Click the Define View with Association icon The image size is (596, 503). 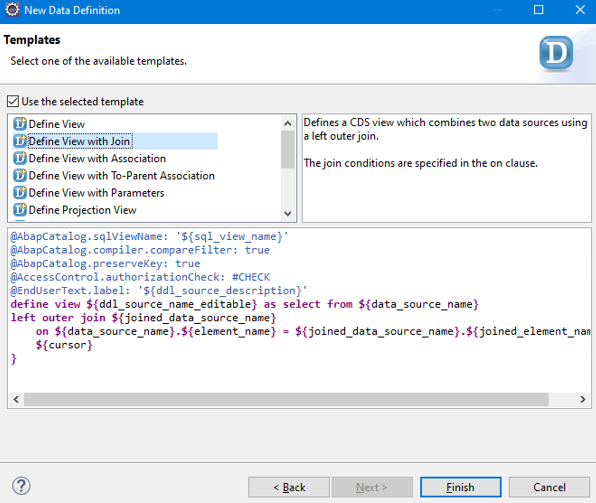pos(20,158)
